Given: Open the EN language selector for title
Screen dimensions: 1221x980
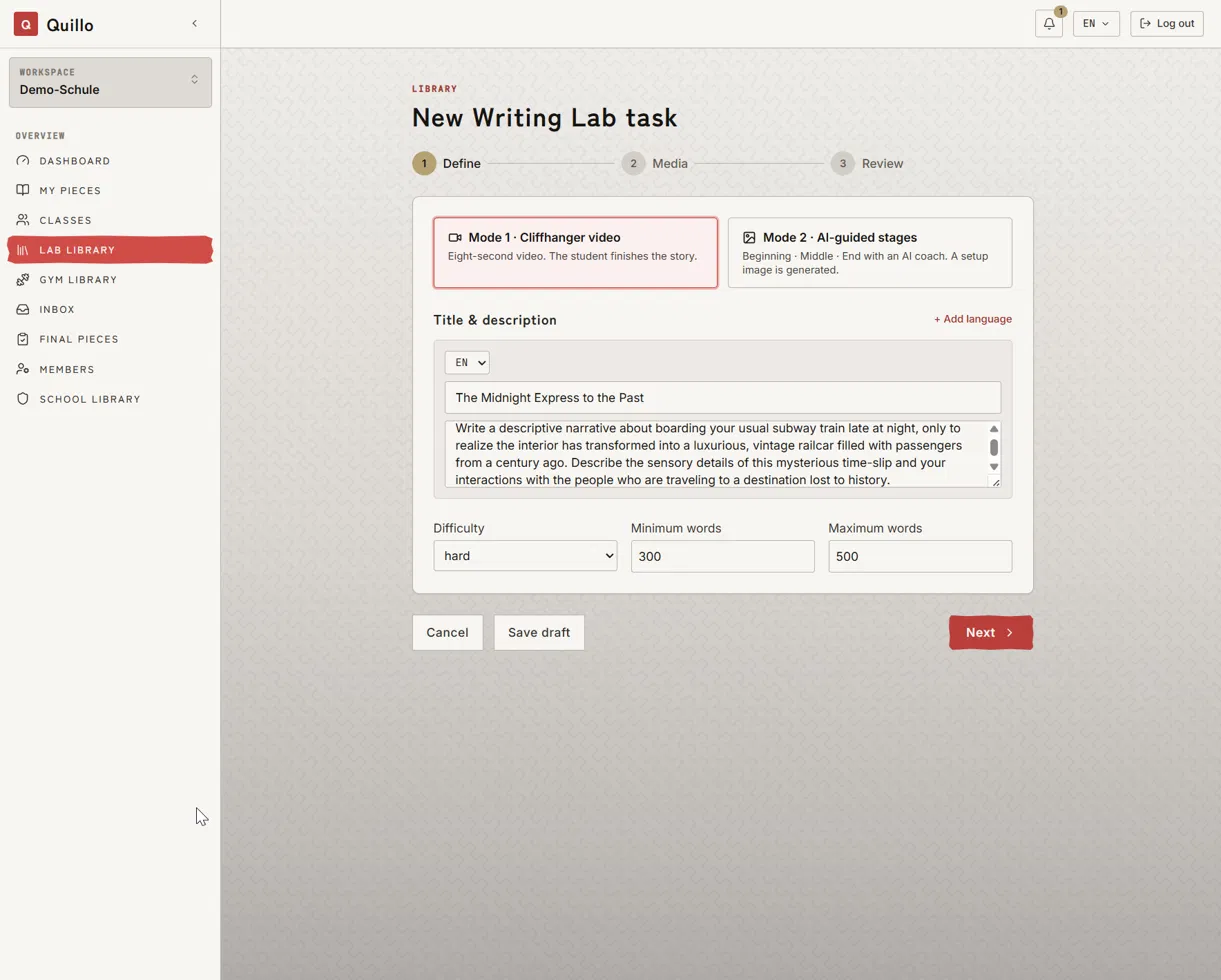Looking at the screenshot, I should 467,363.
